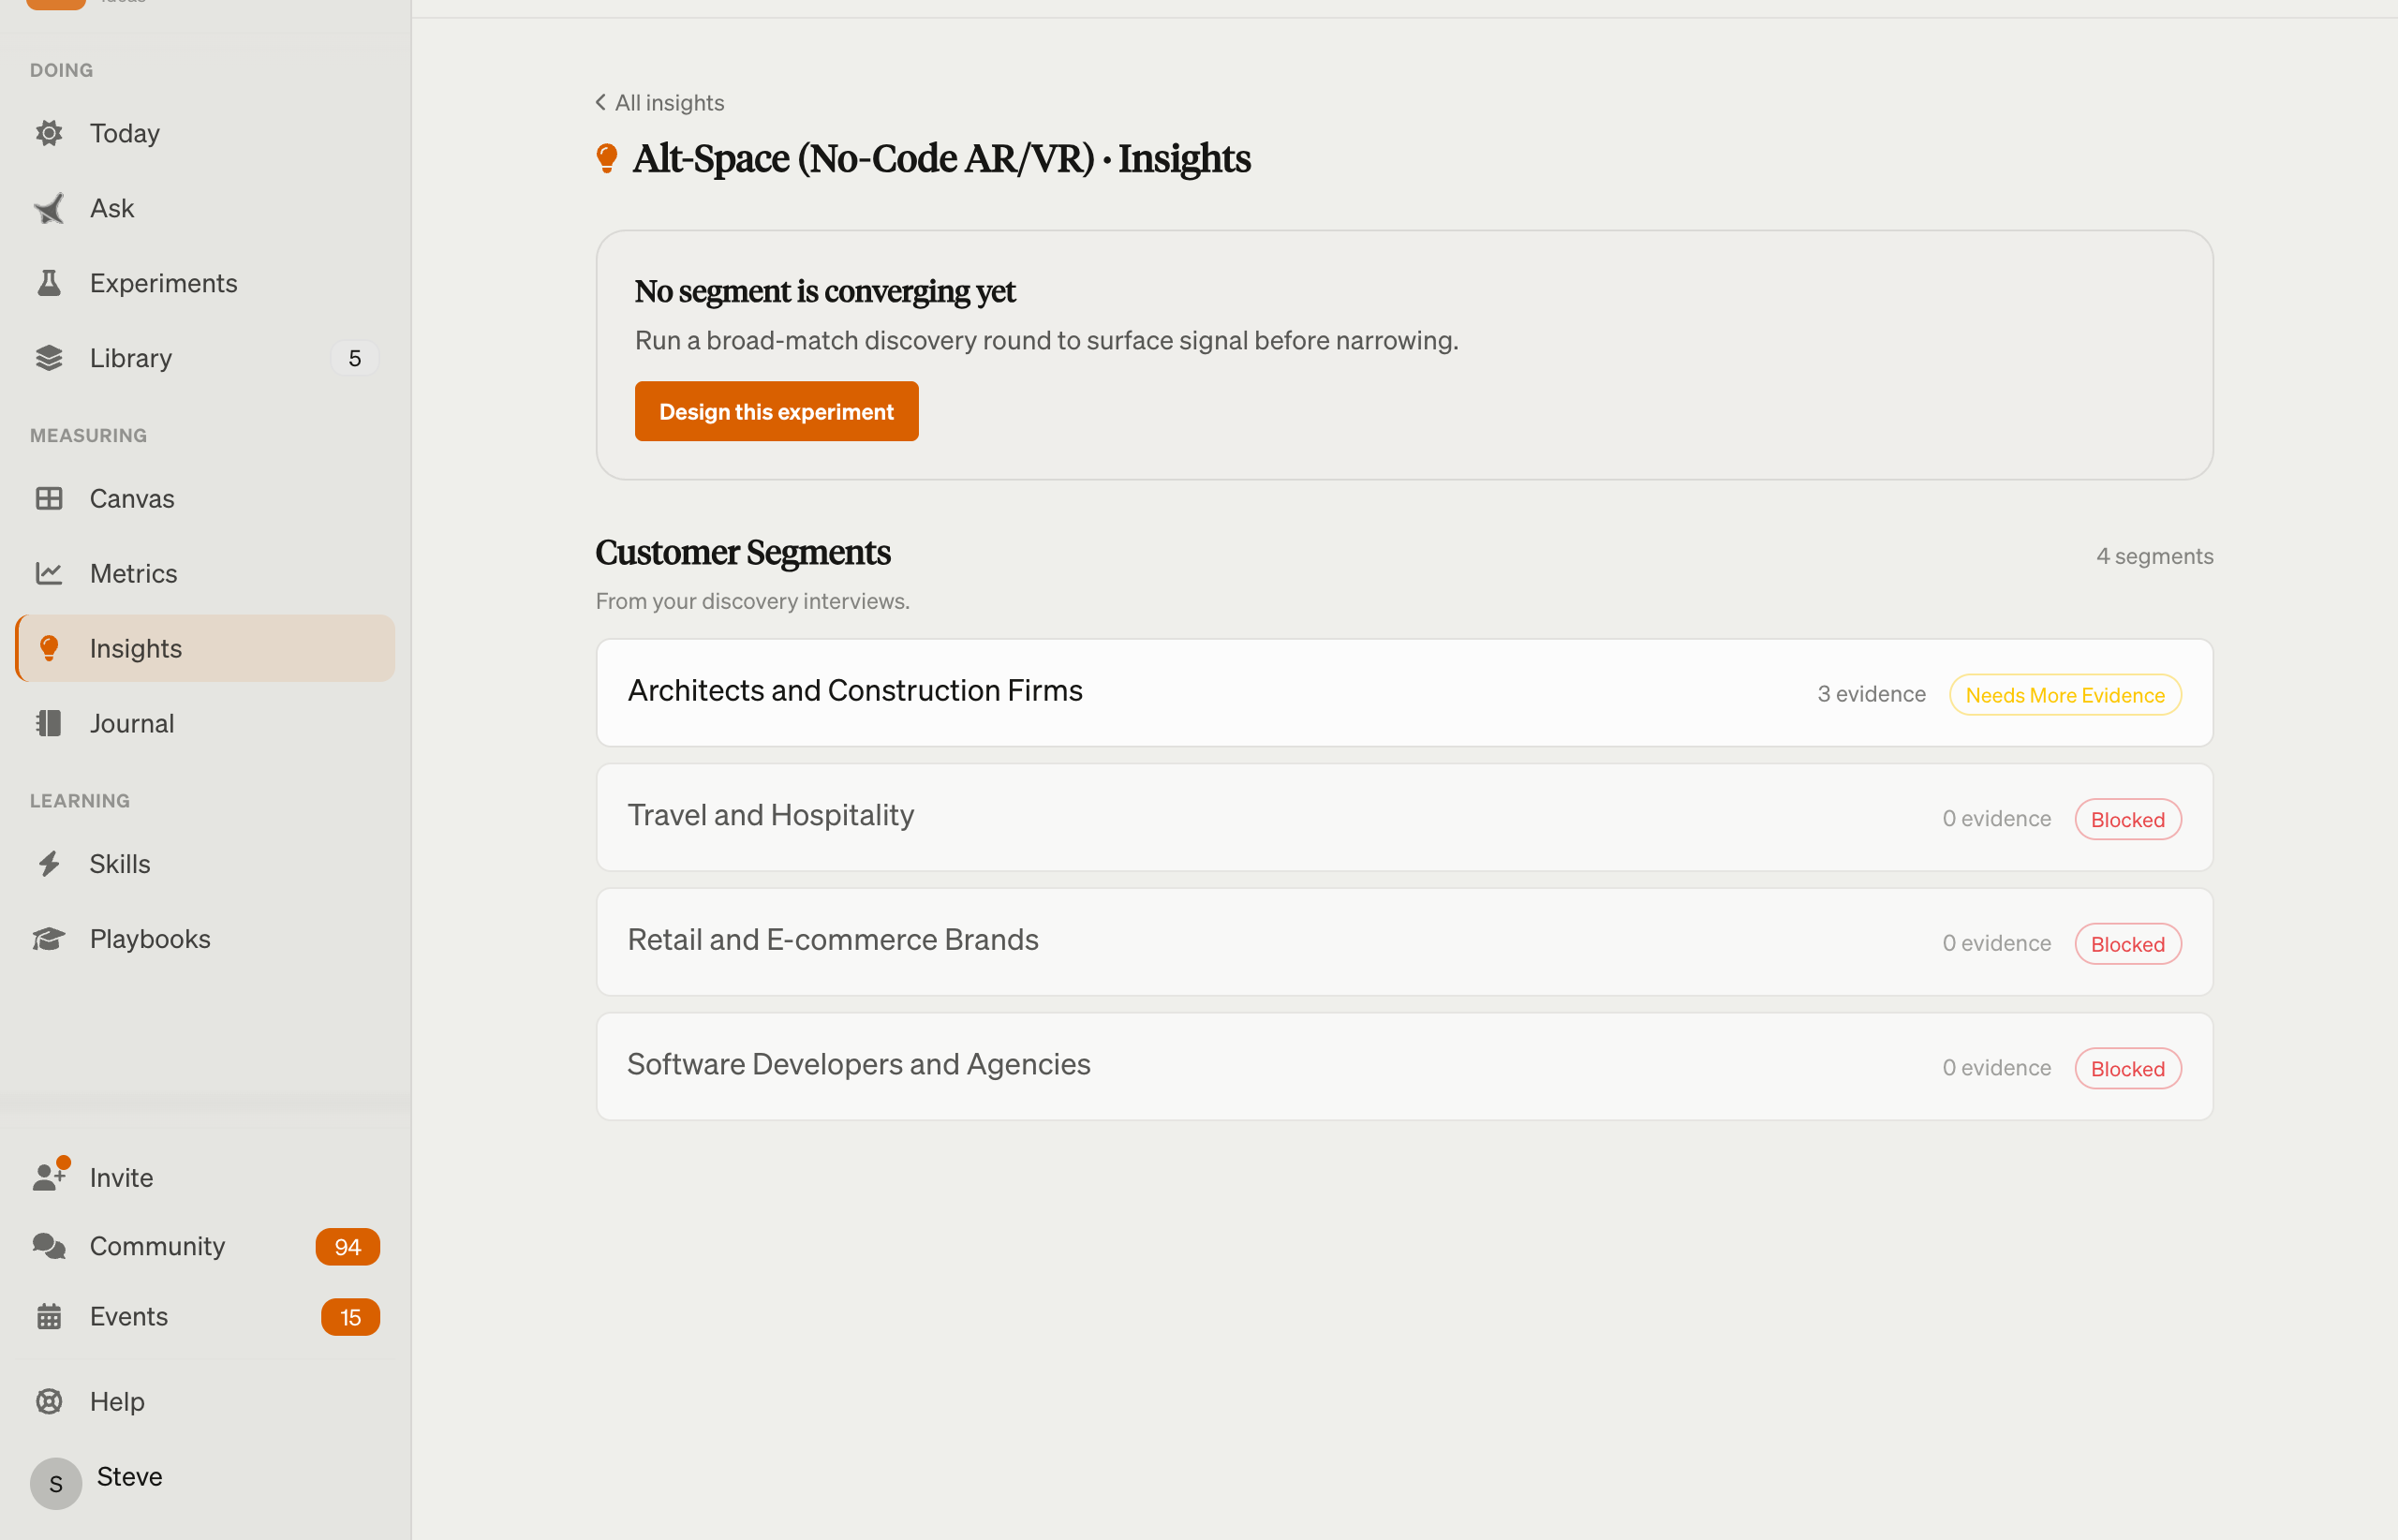Open Library from the sidebar
2398x1540 pixels.
pos(205,358)
